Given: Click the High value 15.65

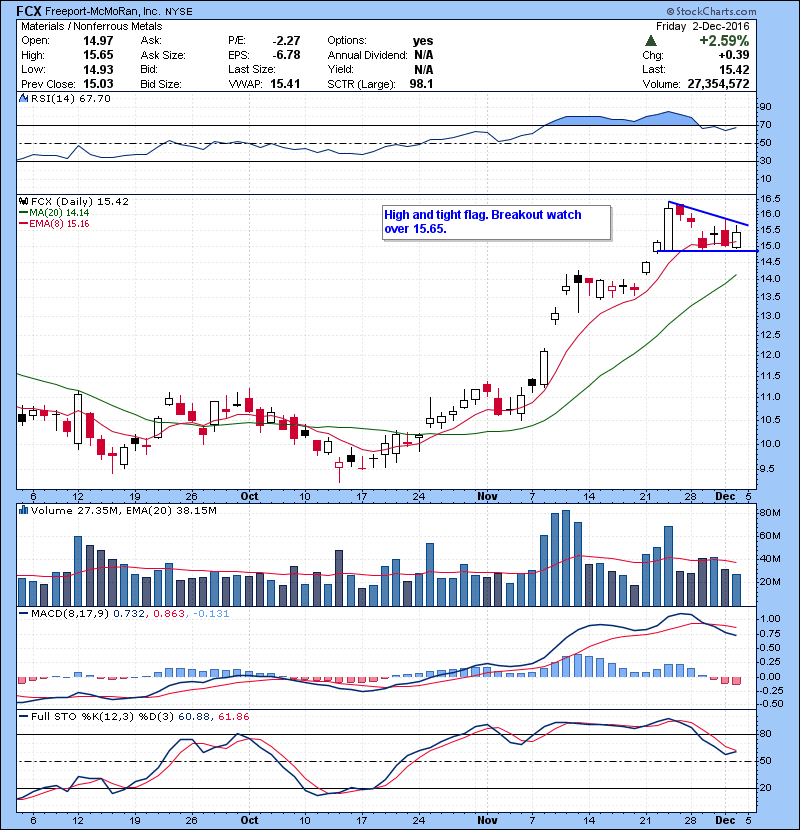Looking at the screenshot, I should click(98, 55).
